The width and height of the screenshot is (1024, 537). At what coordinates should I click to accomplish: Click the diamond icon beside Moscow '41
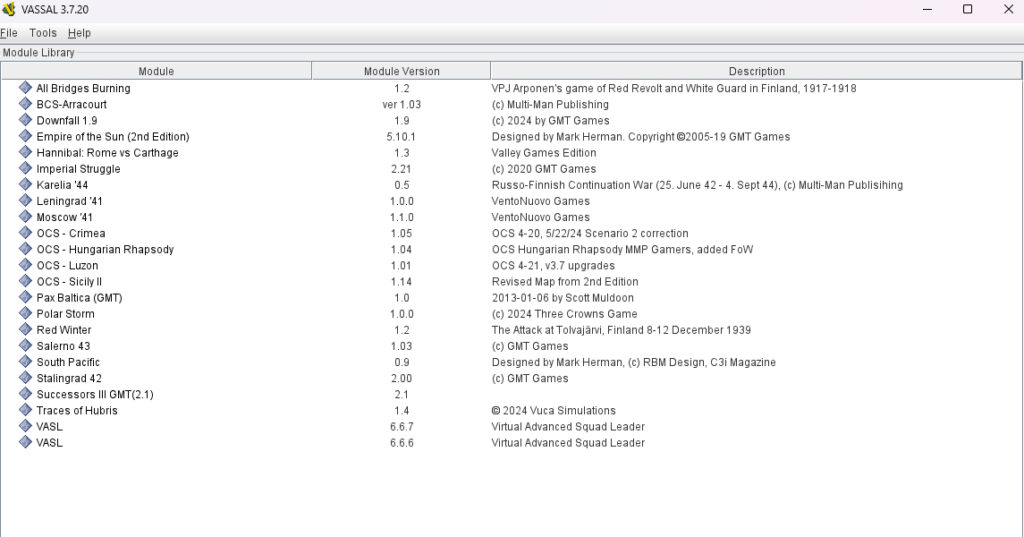point(25,217)
